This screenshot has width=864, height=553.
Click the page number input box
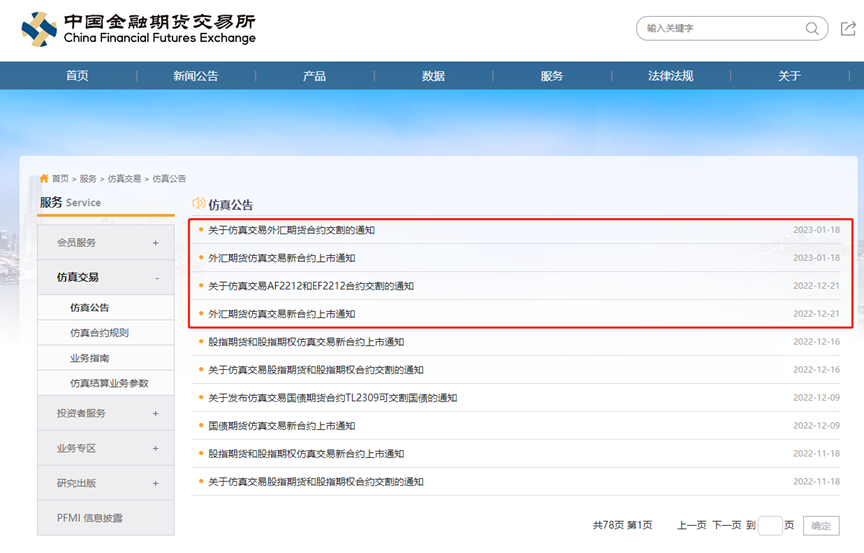(x=770, y=526)
